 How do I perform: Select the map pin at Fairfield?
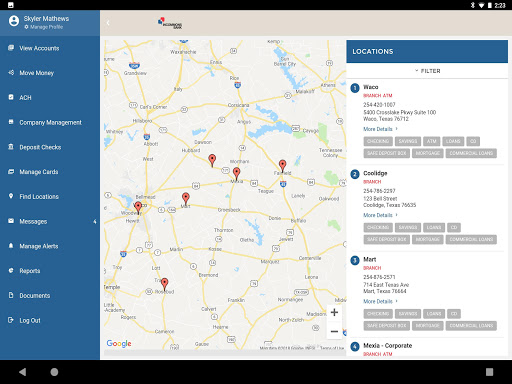tap(282, 166)
